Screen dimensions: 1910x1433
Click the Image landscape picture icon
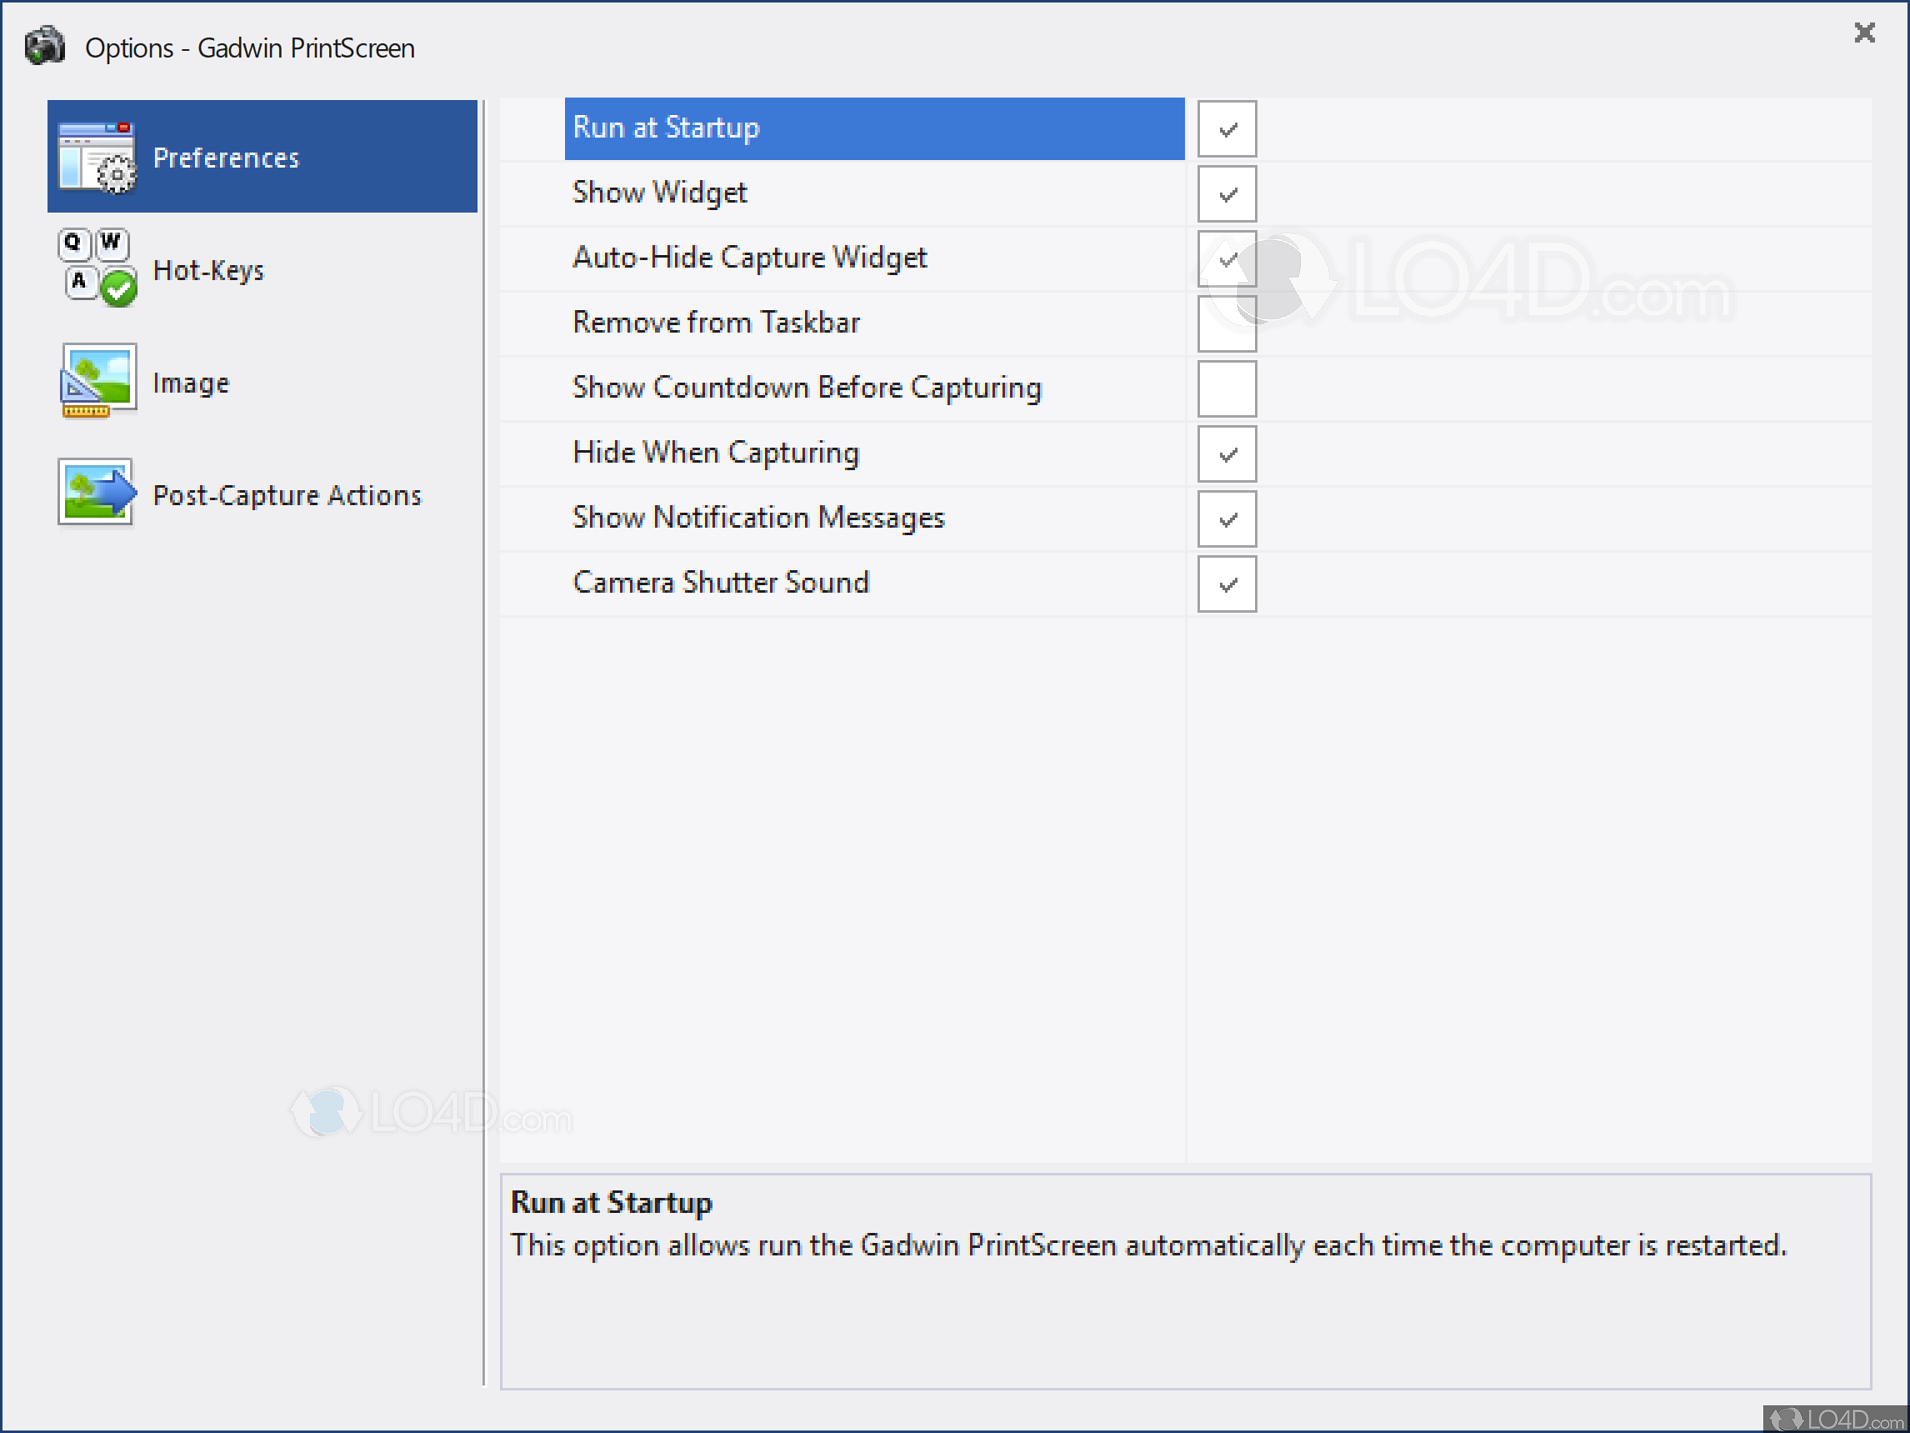click(x=97, y=381)
